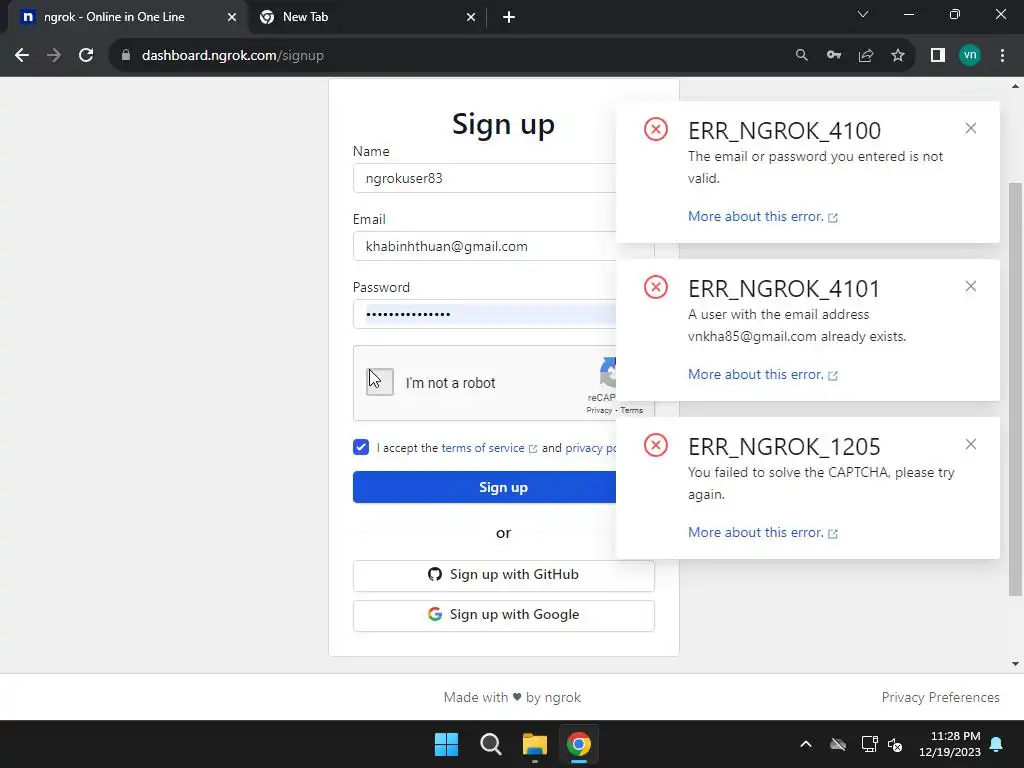Open the terms of service link
Screen dimensions: 1024x768
pyautogui.click(x=489, y=448)
